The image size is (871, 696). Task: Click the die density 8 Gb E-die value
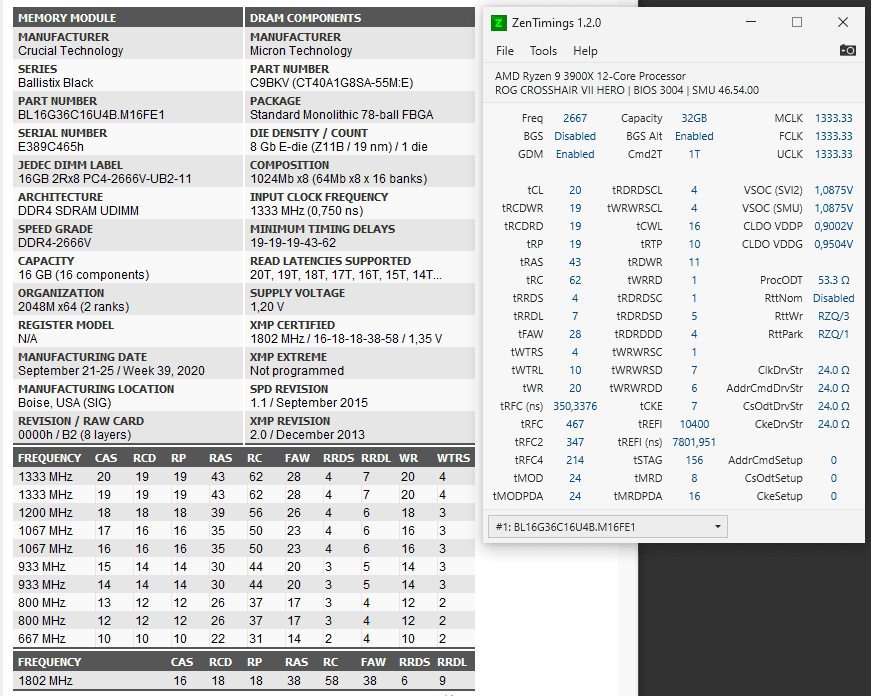[339, 147]
